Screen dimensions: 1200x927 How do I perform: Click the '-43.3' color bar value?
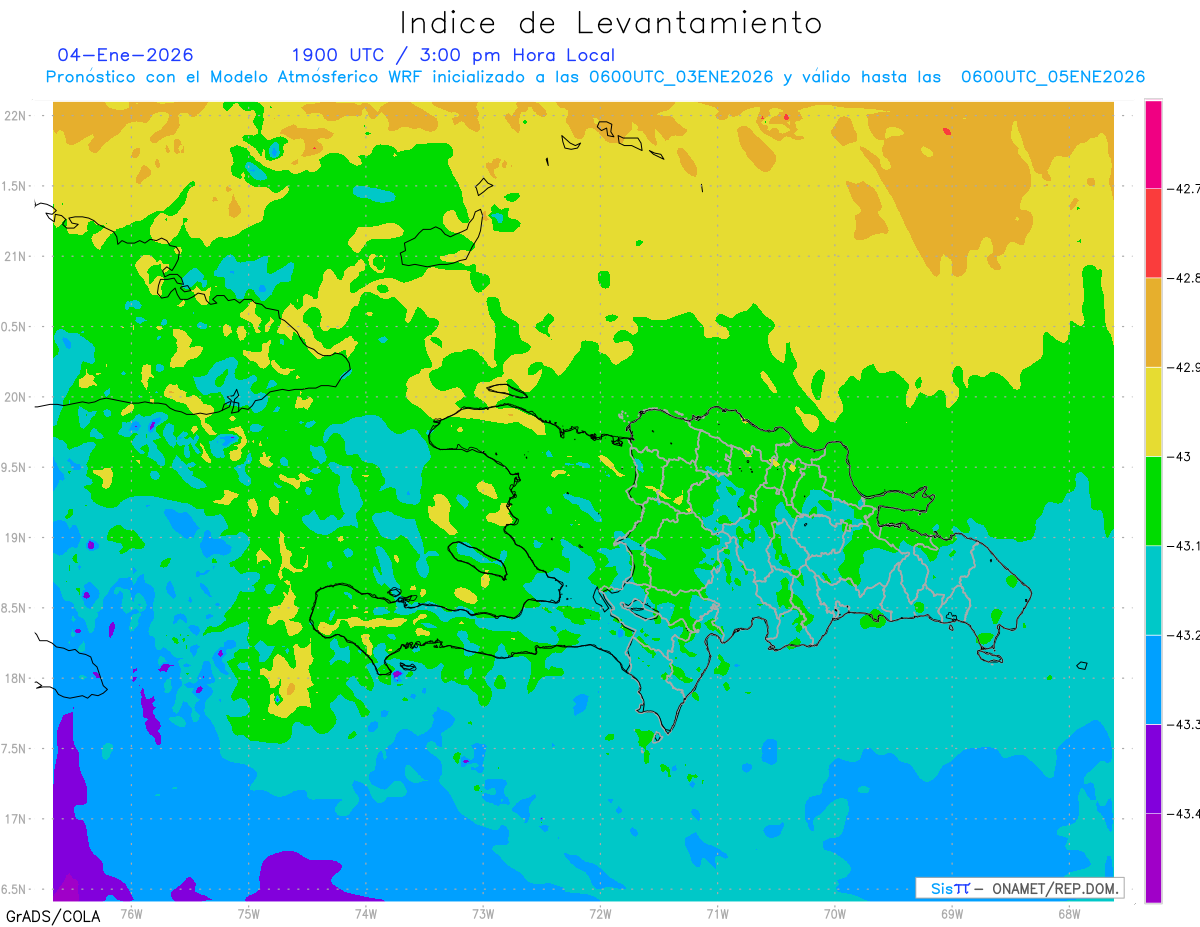(x=1184, y=724)
